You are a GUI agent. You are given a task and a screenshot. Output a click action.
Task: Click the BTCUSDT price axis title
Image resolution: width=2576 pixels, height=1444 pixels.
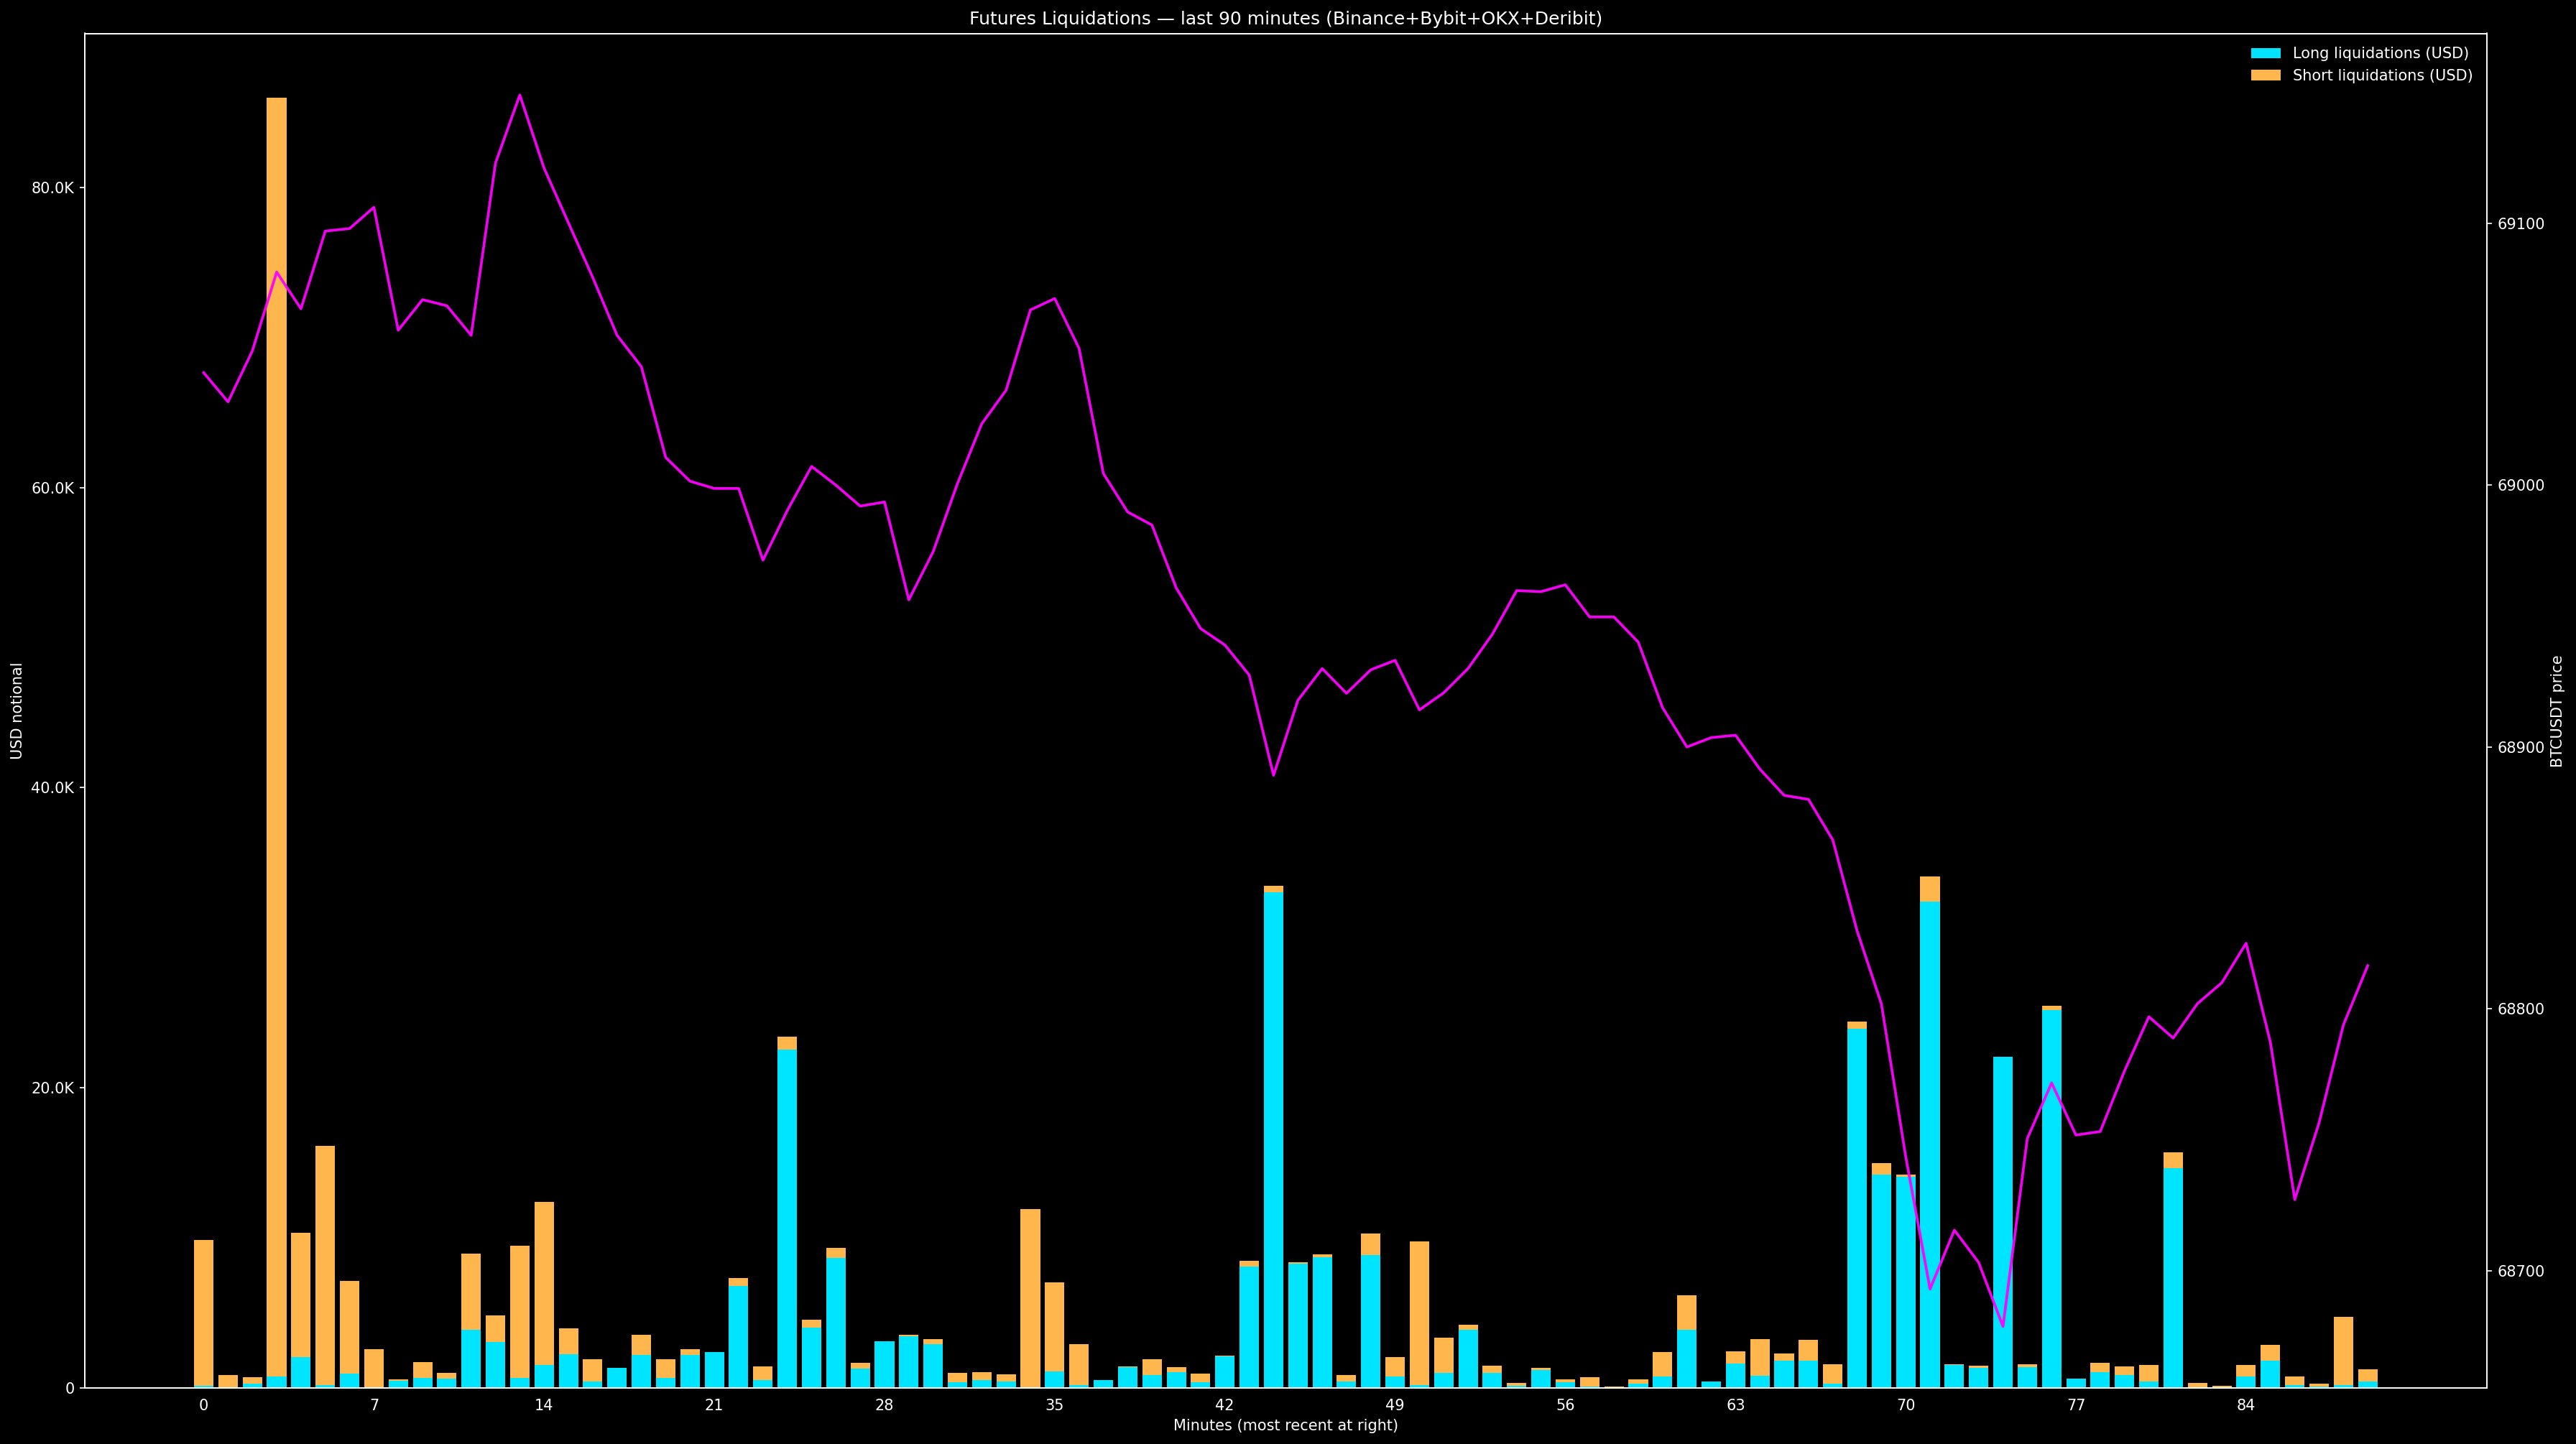coord(2557,711)
